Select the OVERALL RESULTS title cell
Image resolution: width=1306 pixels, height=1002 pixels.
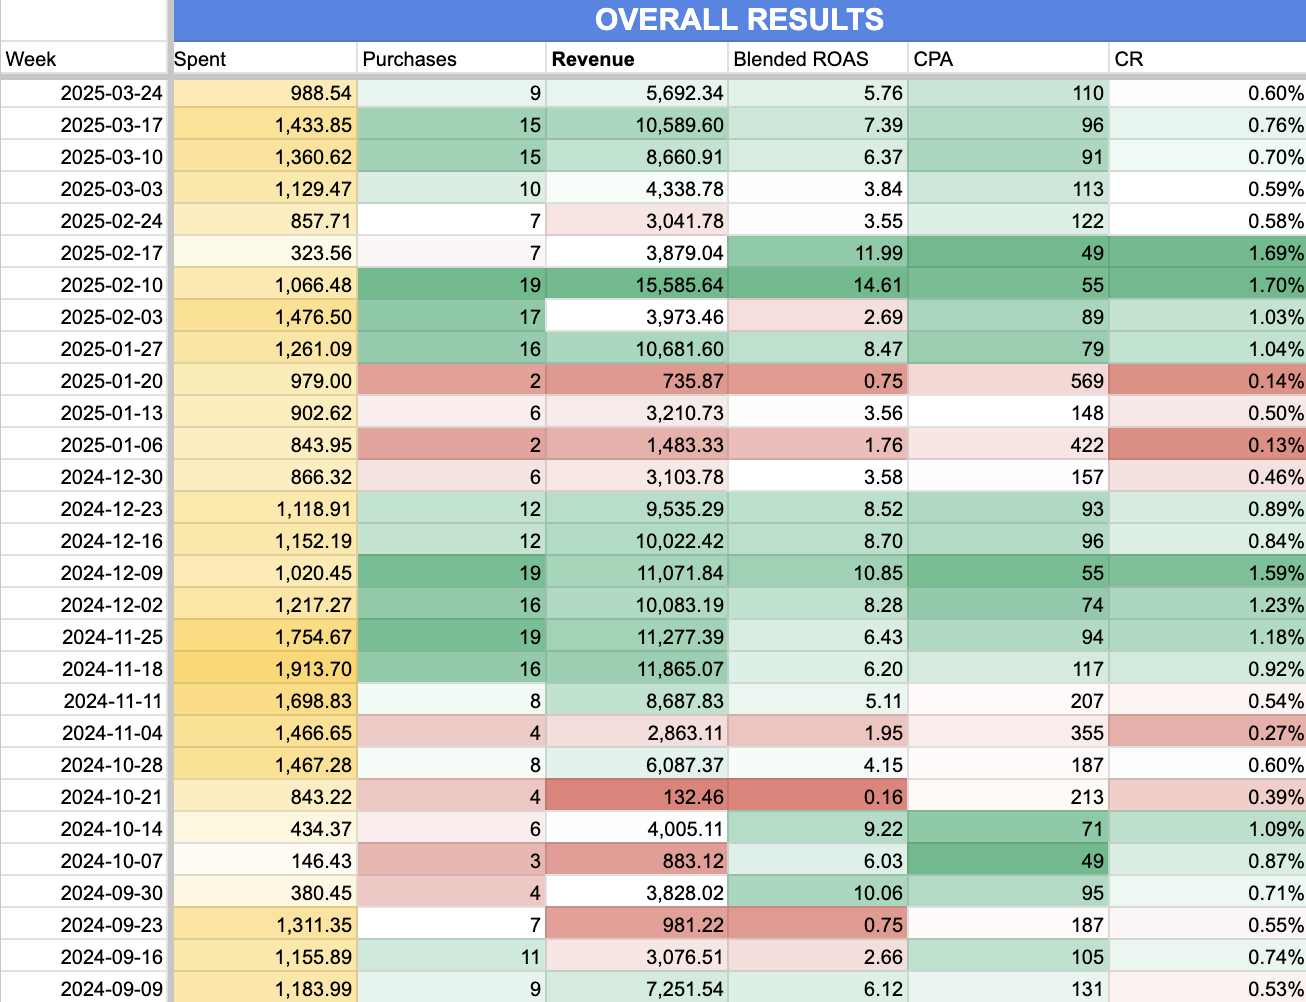tap(739, 20)
